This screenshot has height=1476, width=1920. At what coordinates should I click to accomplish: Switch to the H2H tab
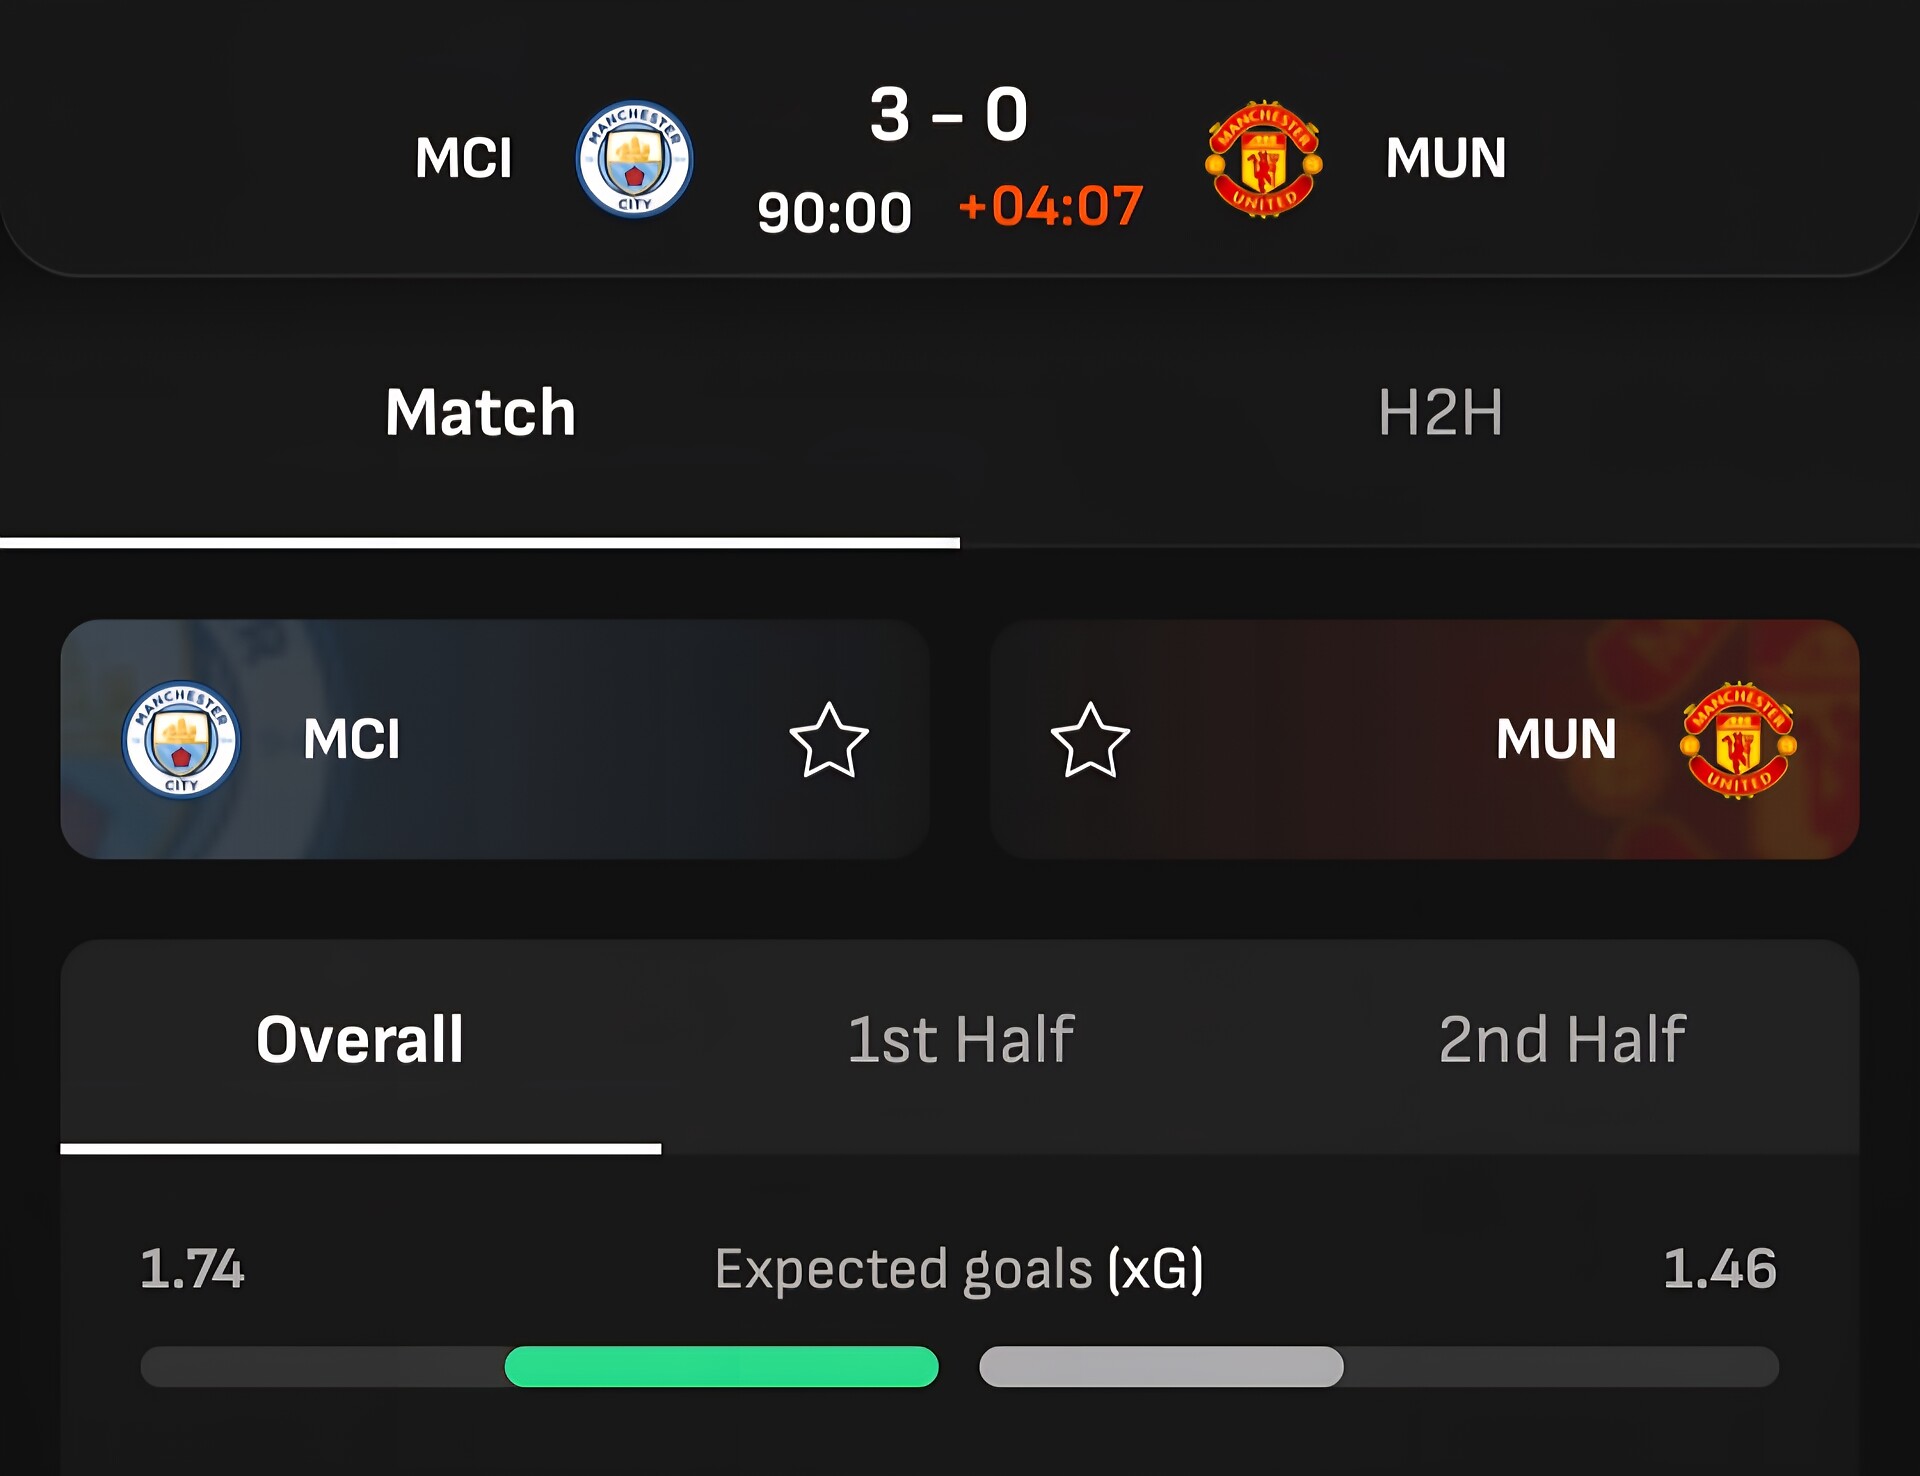pyautogui.click(x=1440, y=412)
